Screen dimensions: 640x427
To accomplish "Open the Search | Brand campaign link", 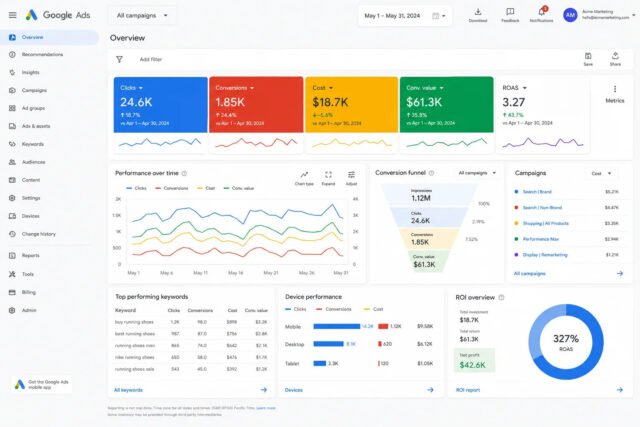I will point(537,191).
